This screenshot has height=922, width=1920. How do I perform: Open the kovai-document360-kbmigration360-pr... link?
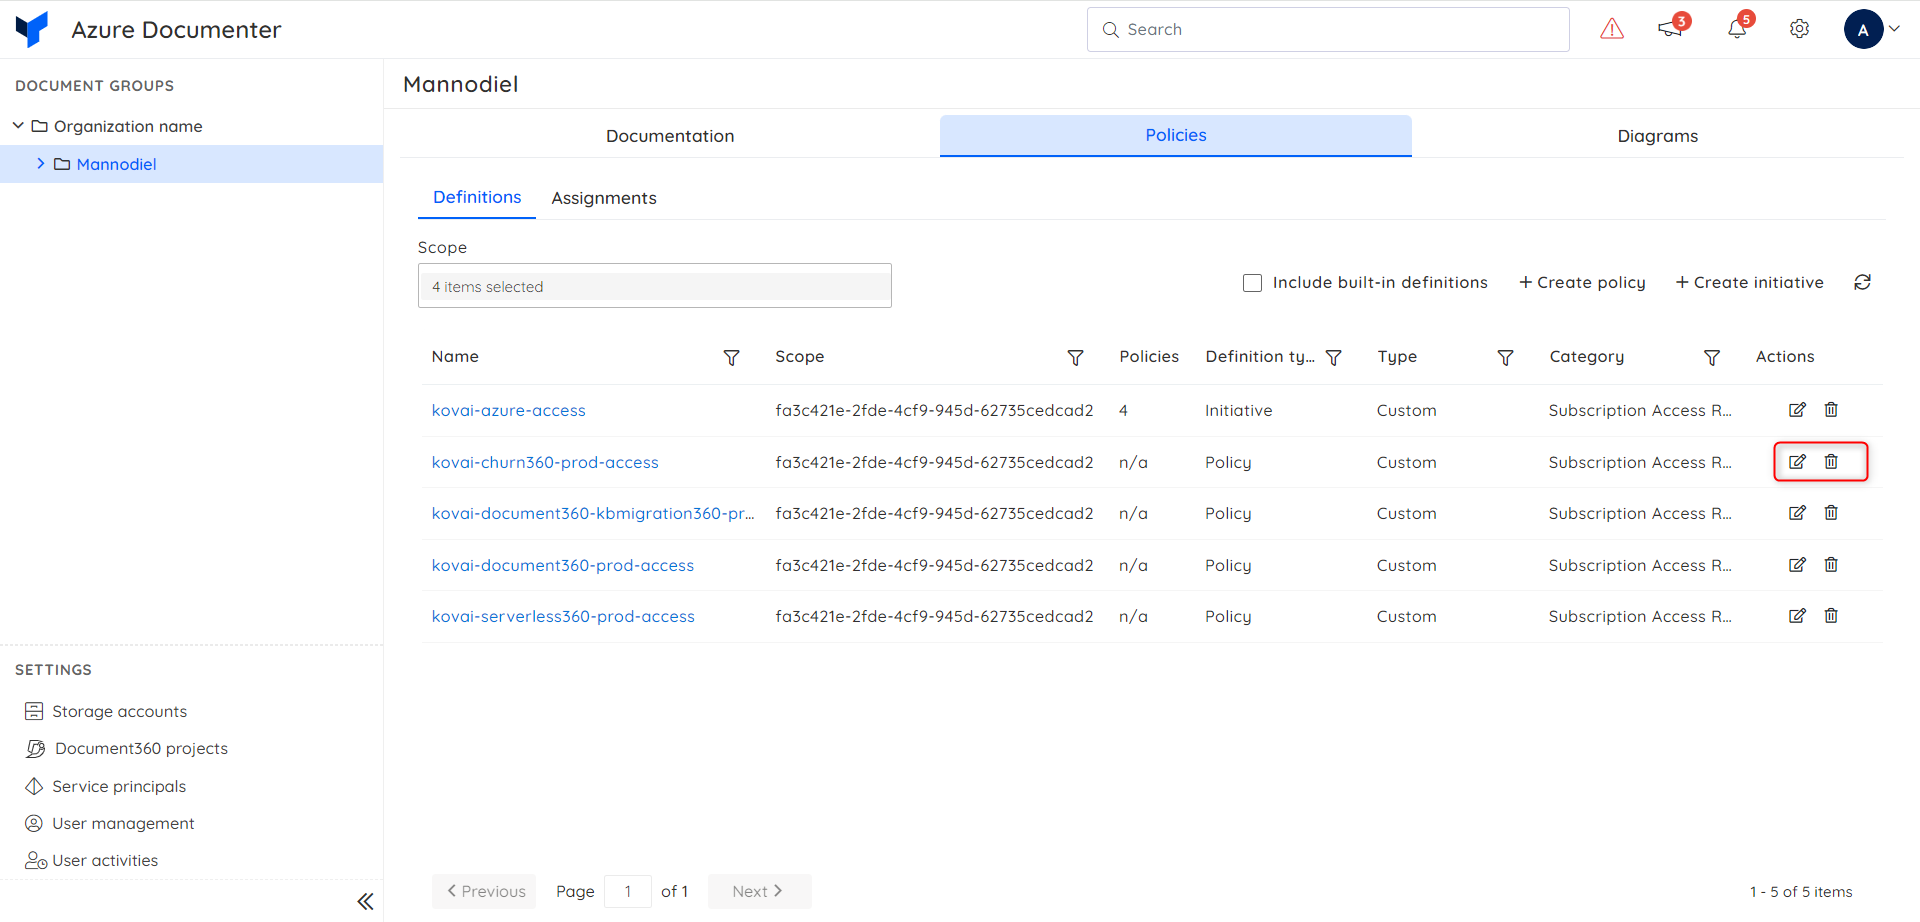click(x=593, y=513)
